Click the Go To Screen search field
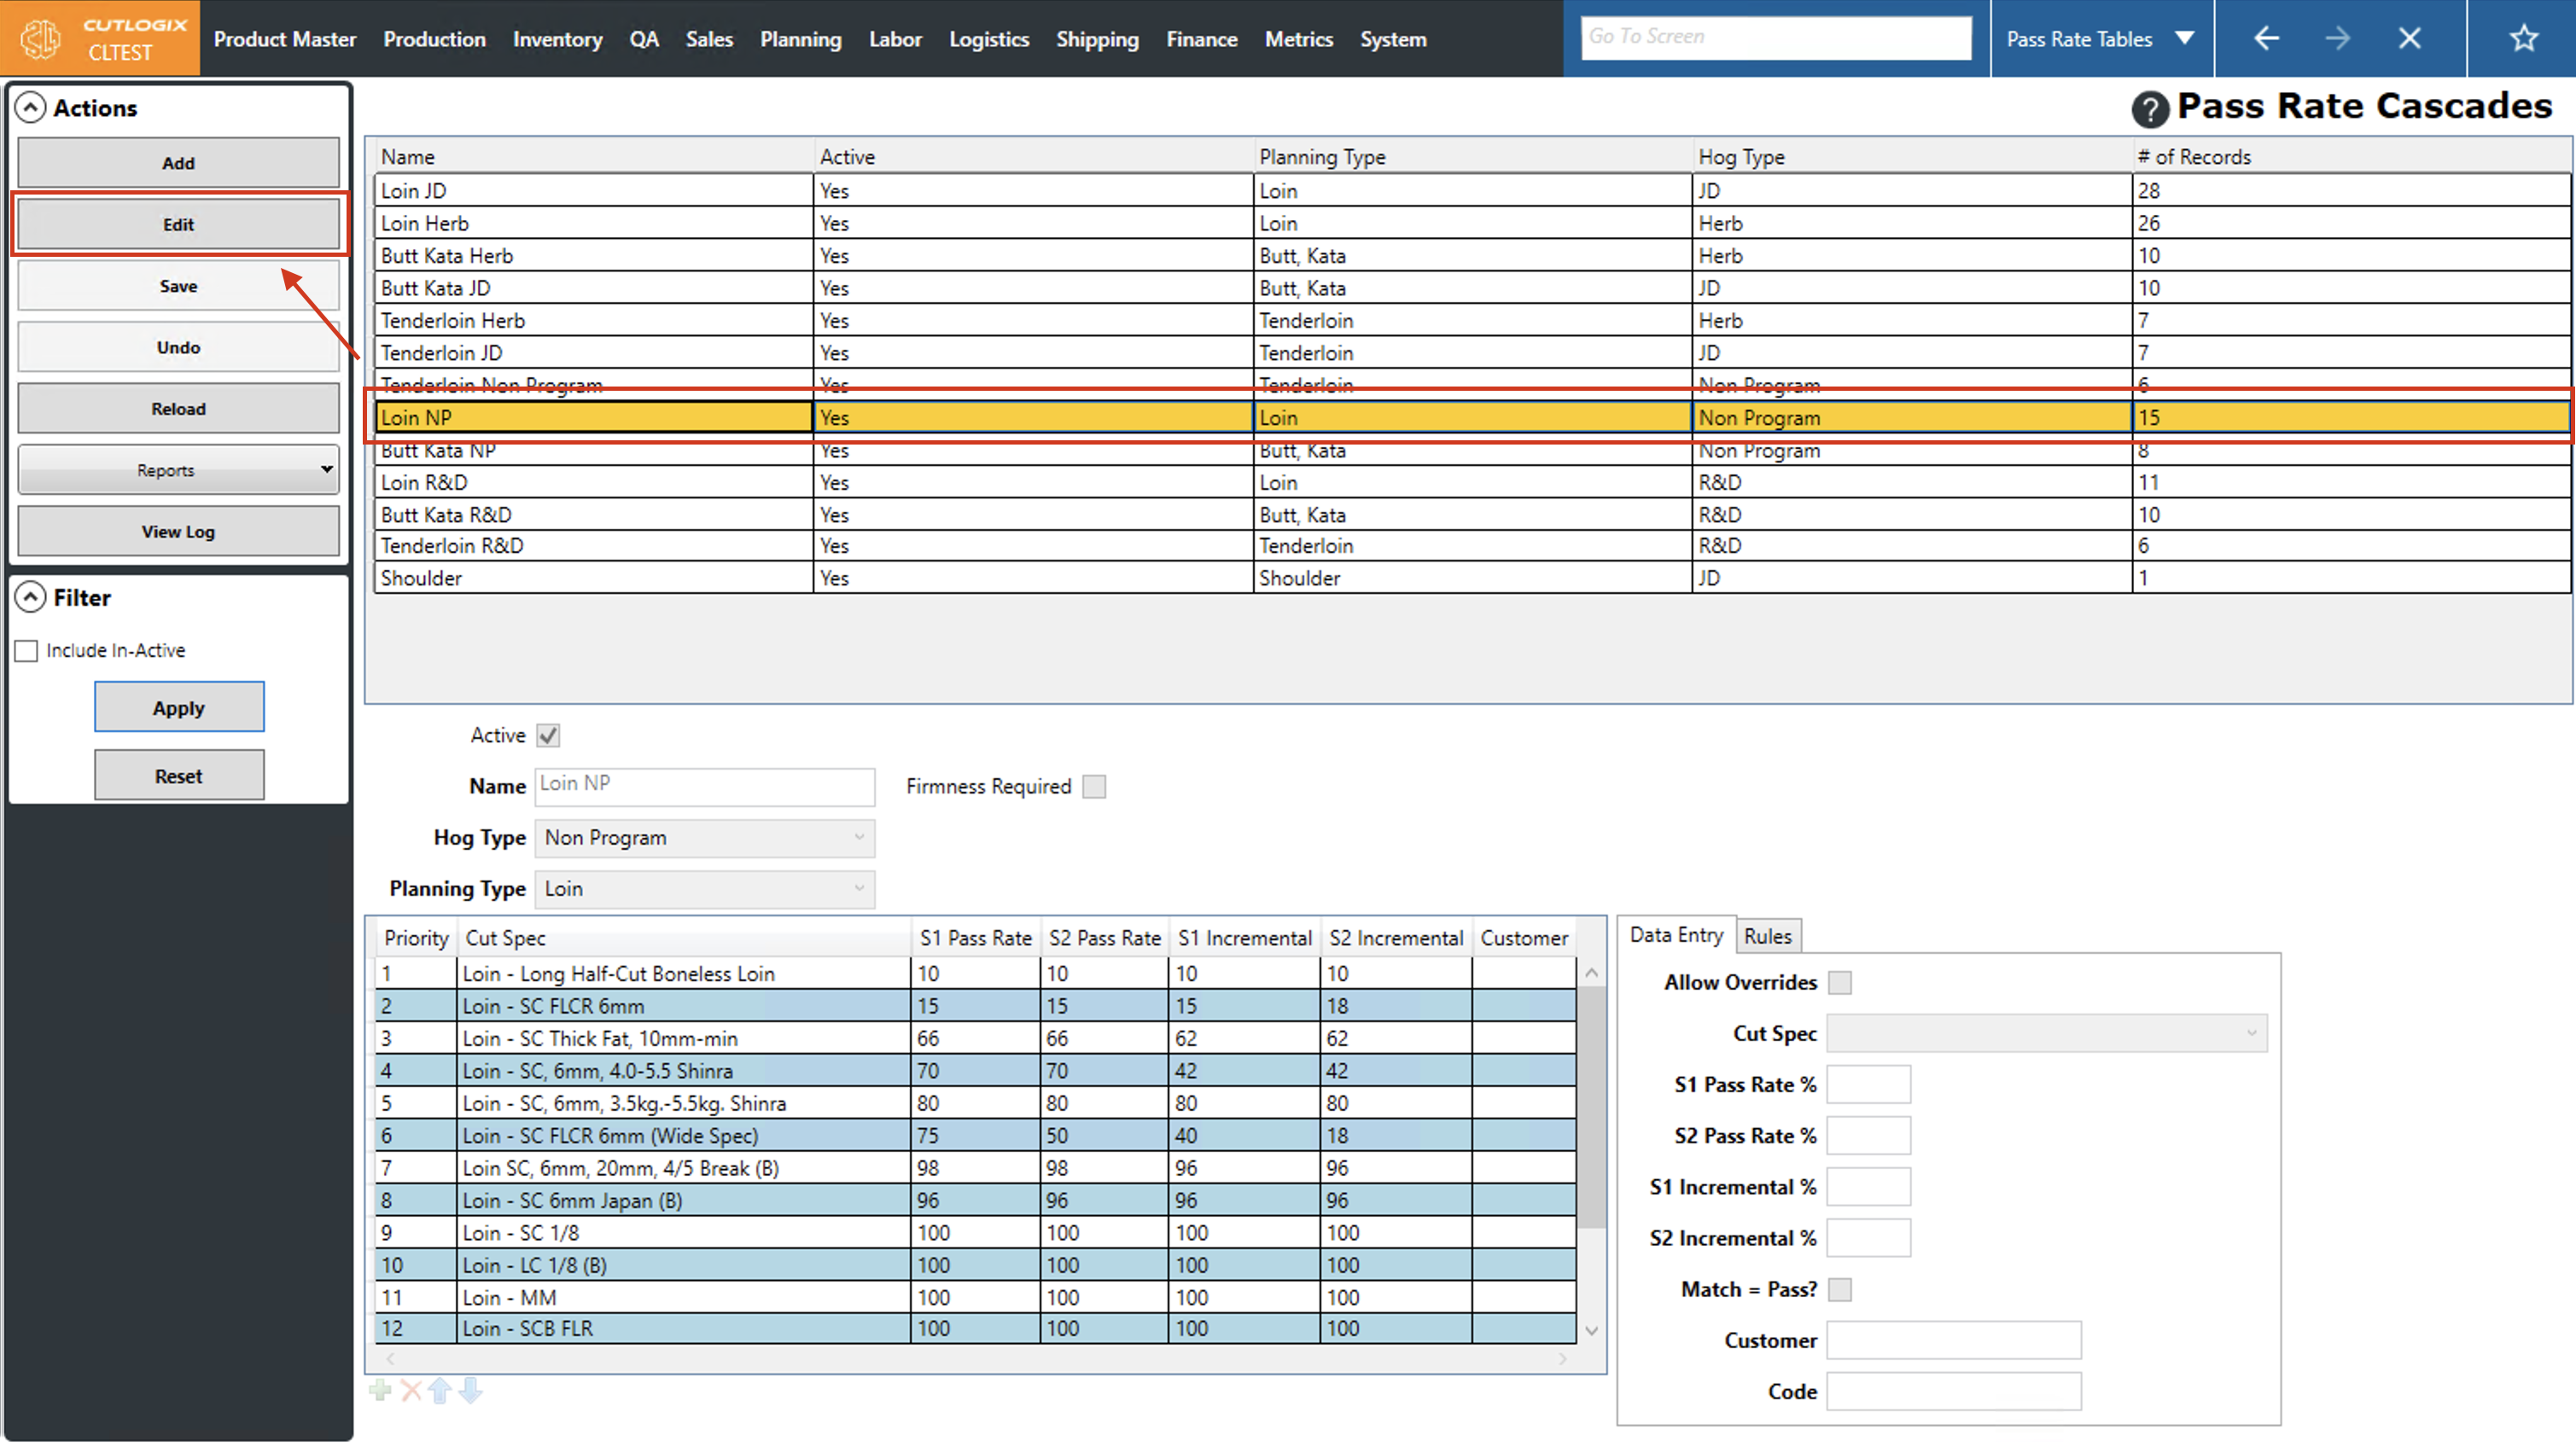The height and width of the screenshot is (1442, 2576). 1775,37
